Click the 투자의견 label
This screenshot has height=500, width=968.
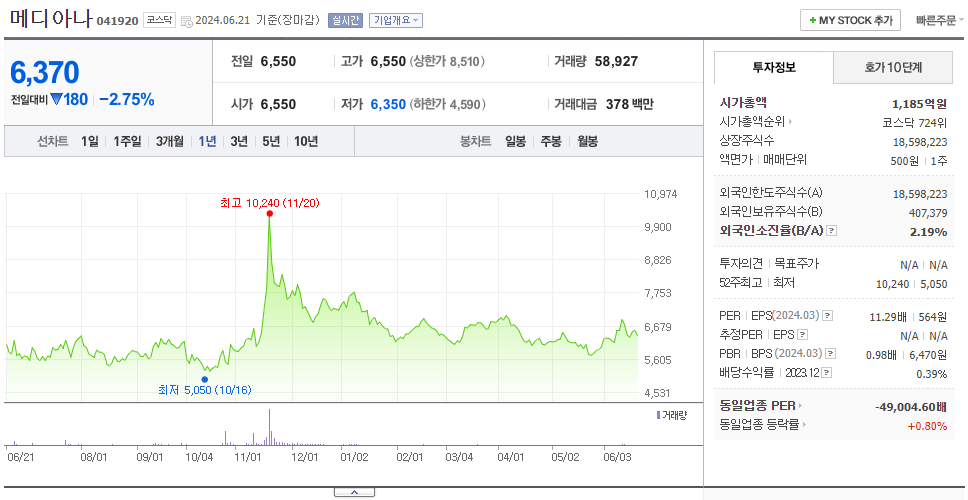point(741,264)
